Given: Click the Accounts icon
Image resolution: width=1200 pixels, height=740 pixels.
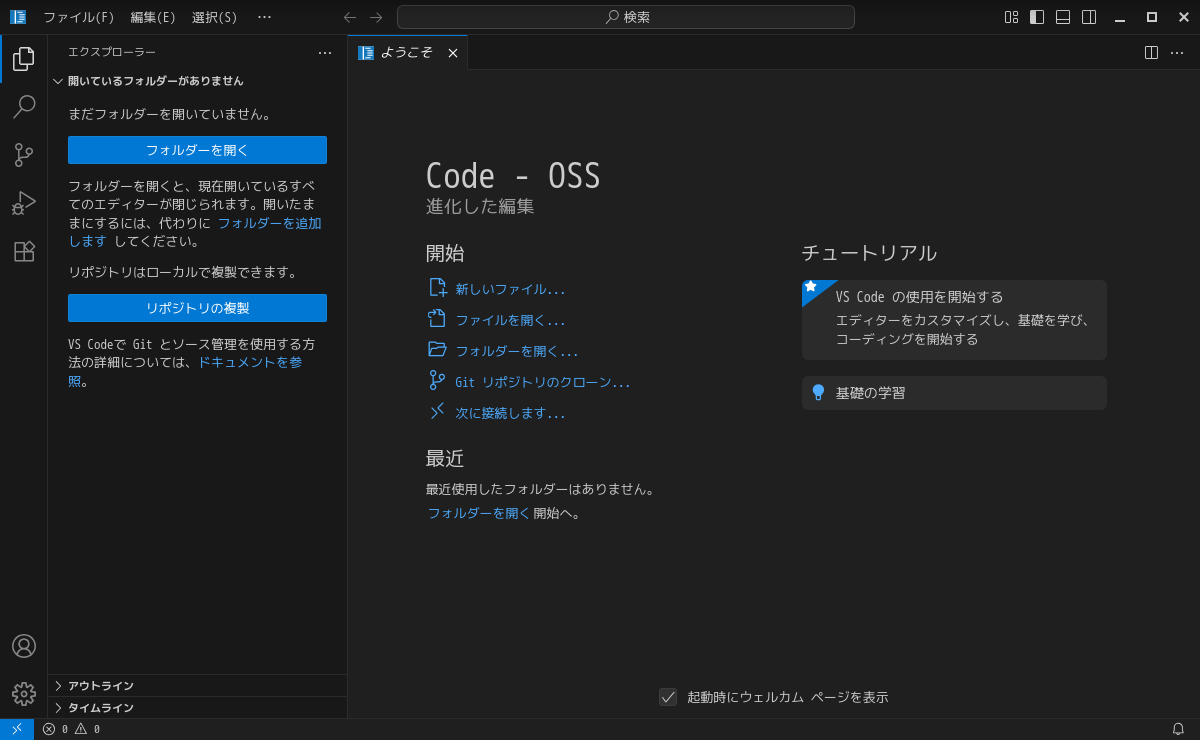Looking at the screenshot, I should [x=24, y=646].
